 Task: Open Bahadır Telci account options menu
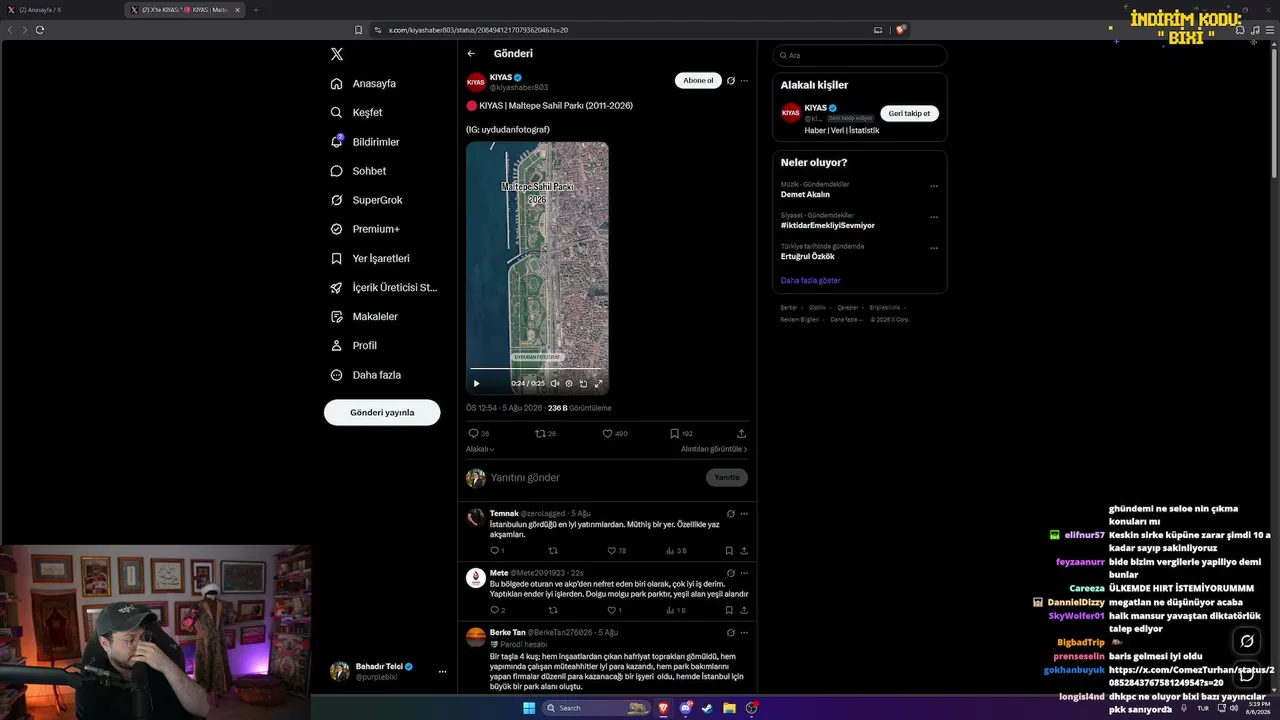442,672
